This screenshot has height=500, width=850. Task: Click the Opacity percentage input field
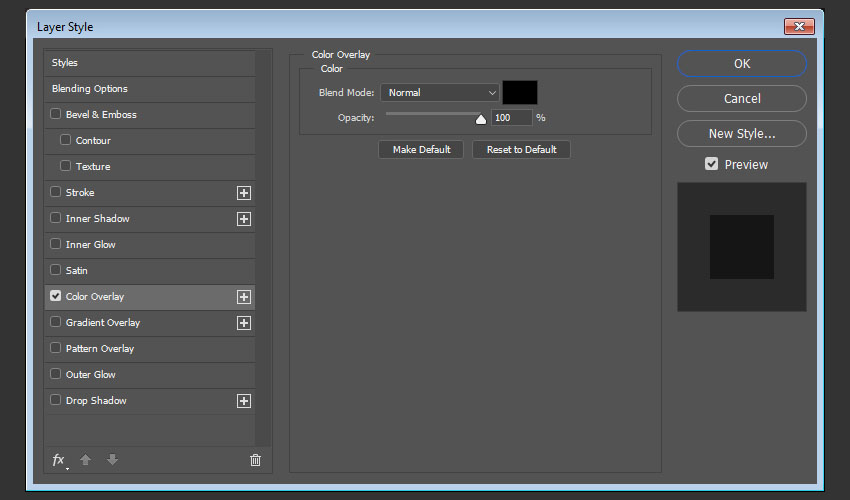(x=511, y=118)
